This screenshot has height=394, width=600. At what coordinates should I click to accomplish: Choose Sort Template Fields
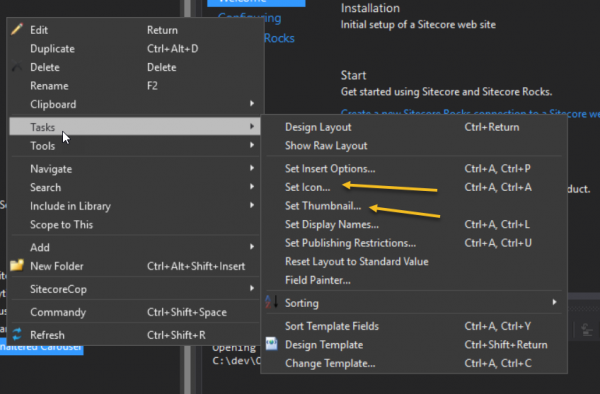coord(414,326)
